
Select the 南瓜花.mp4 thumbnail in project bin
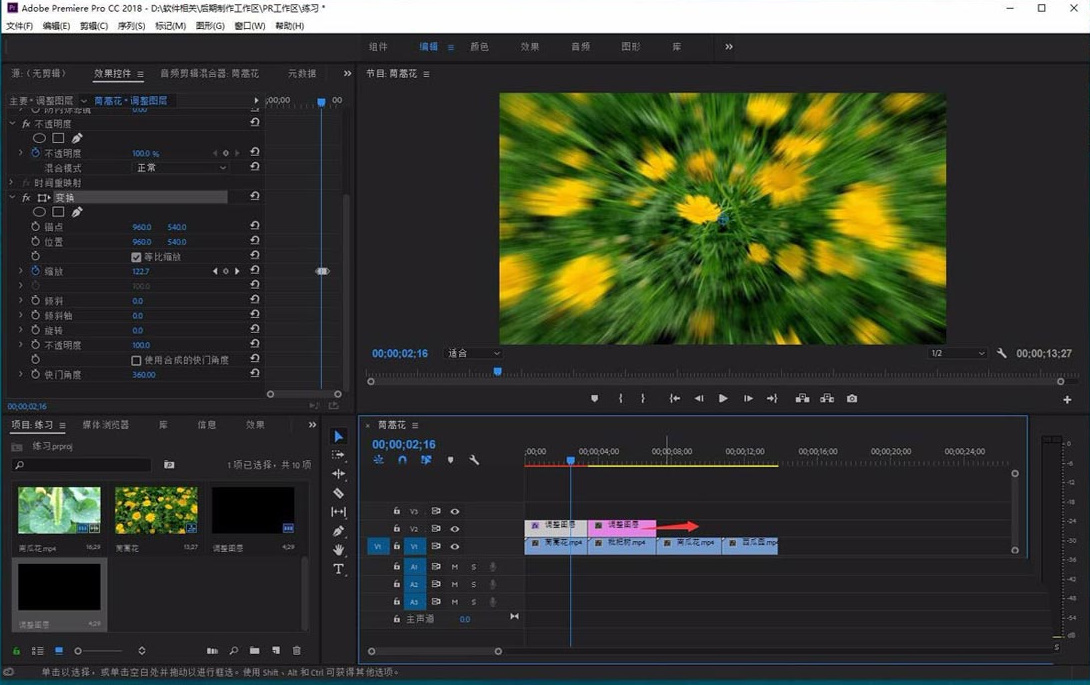pyautogui.click(x=59, y=510)
